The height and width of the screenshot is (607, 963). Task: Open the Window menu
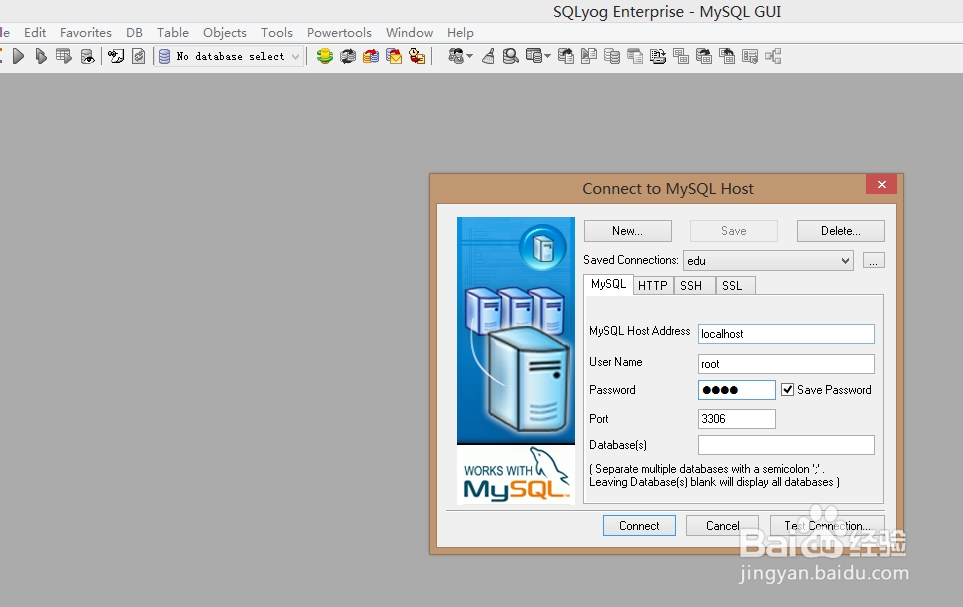click(x=410, y=33)
